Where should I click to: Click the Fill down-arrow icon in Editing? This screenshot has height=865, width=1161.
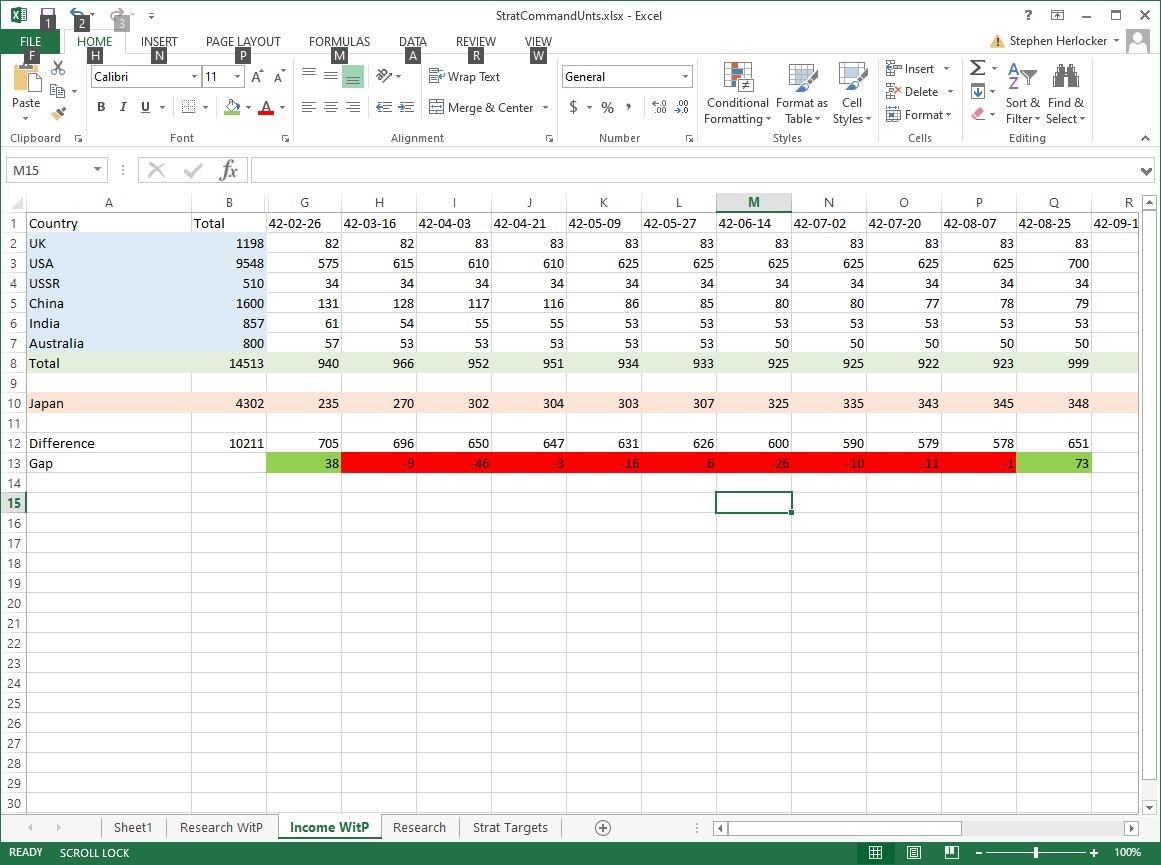click(x=977, y=92)
